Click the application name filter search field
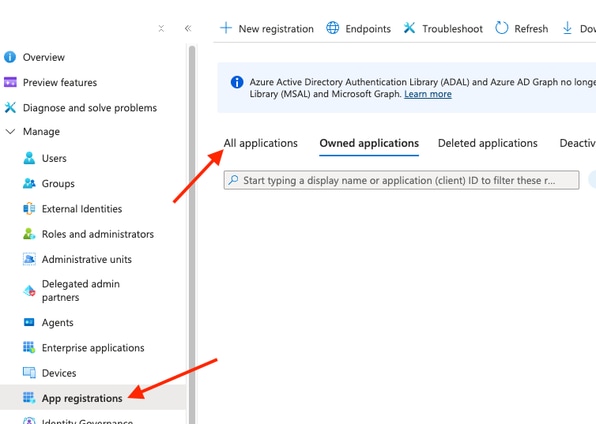The height and width of the screenshot is (424, 596). point(401,180)
